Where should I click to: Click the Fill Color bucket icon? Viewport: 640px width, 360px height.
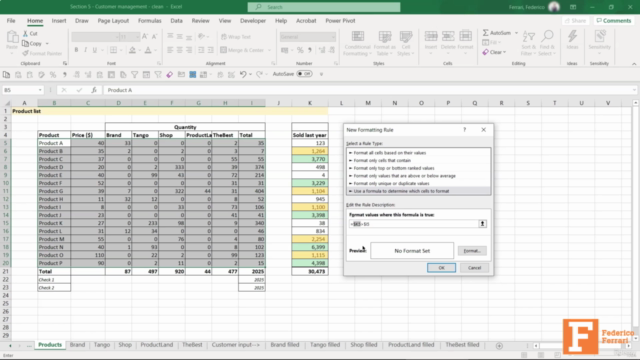click(x=132, y=50)
